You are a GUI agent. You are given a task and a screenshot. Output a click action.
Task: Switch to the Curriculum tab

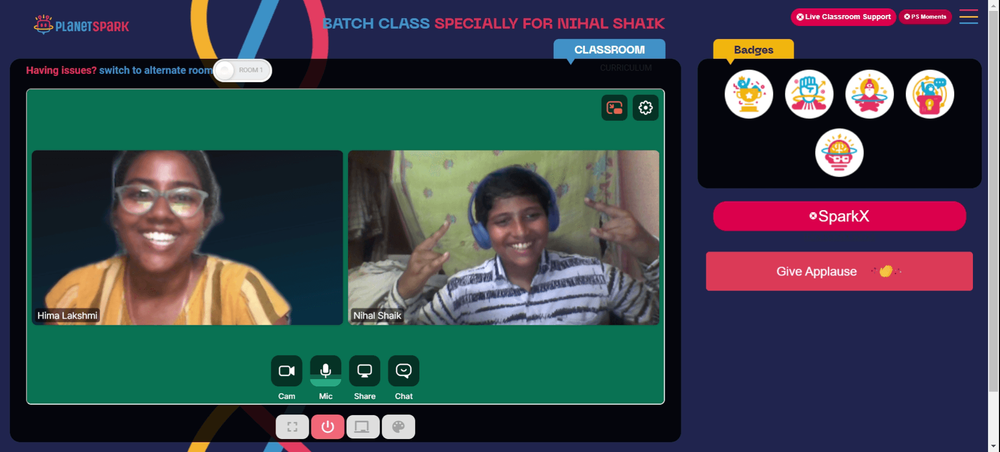point(626,68)
